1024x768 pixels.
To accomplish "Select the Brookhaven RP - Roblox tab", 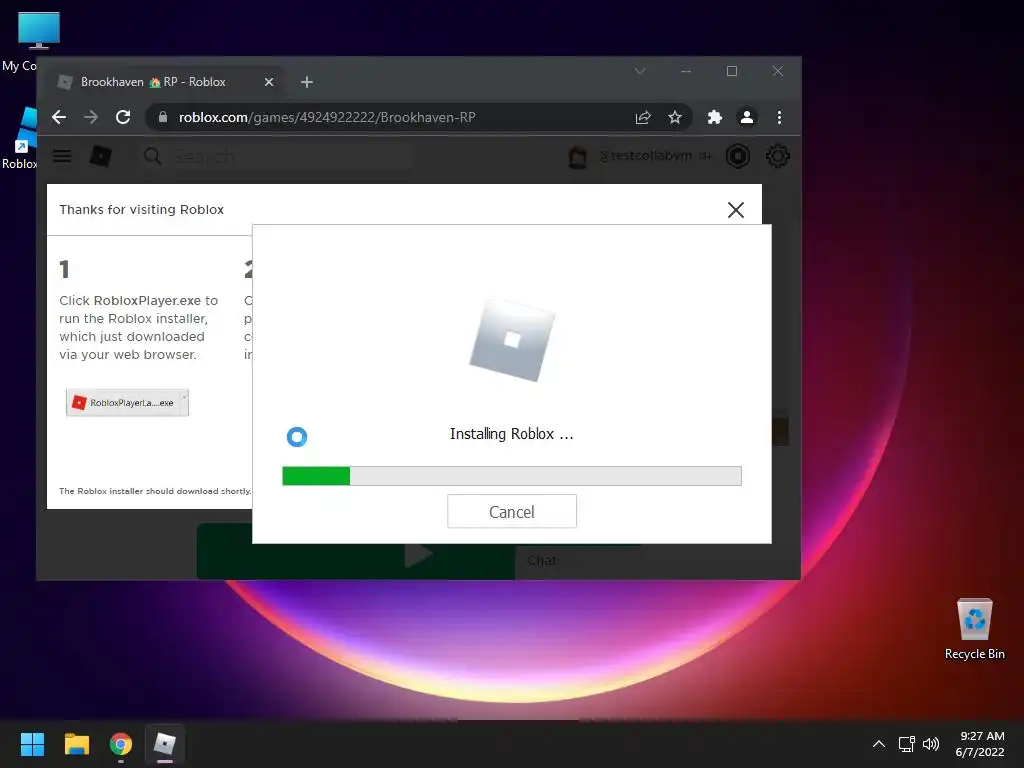I will coord(166,82).
